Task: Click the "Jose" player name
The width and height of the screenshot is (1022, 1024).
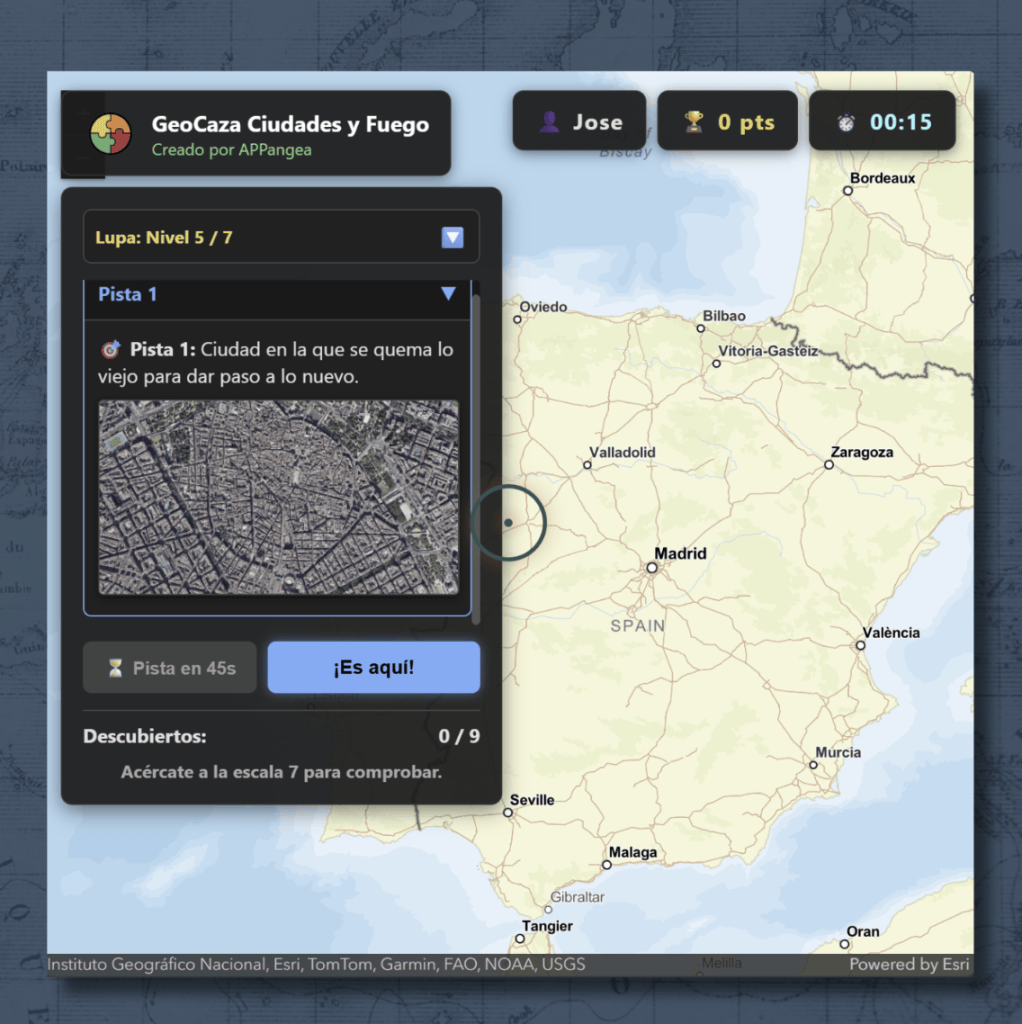Action: [x=598, y=122]
